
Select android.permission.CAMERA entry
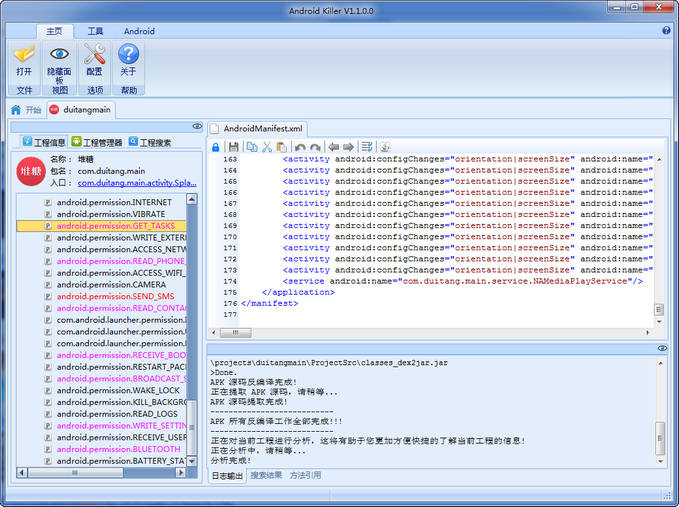click(x=111, y=284)
